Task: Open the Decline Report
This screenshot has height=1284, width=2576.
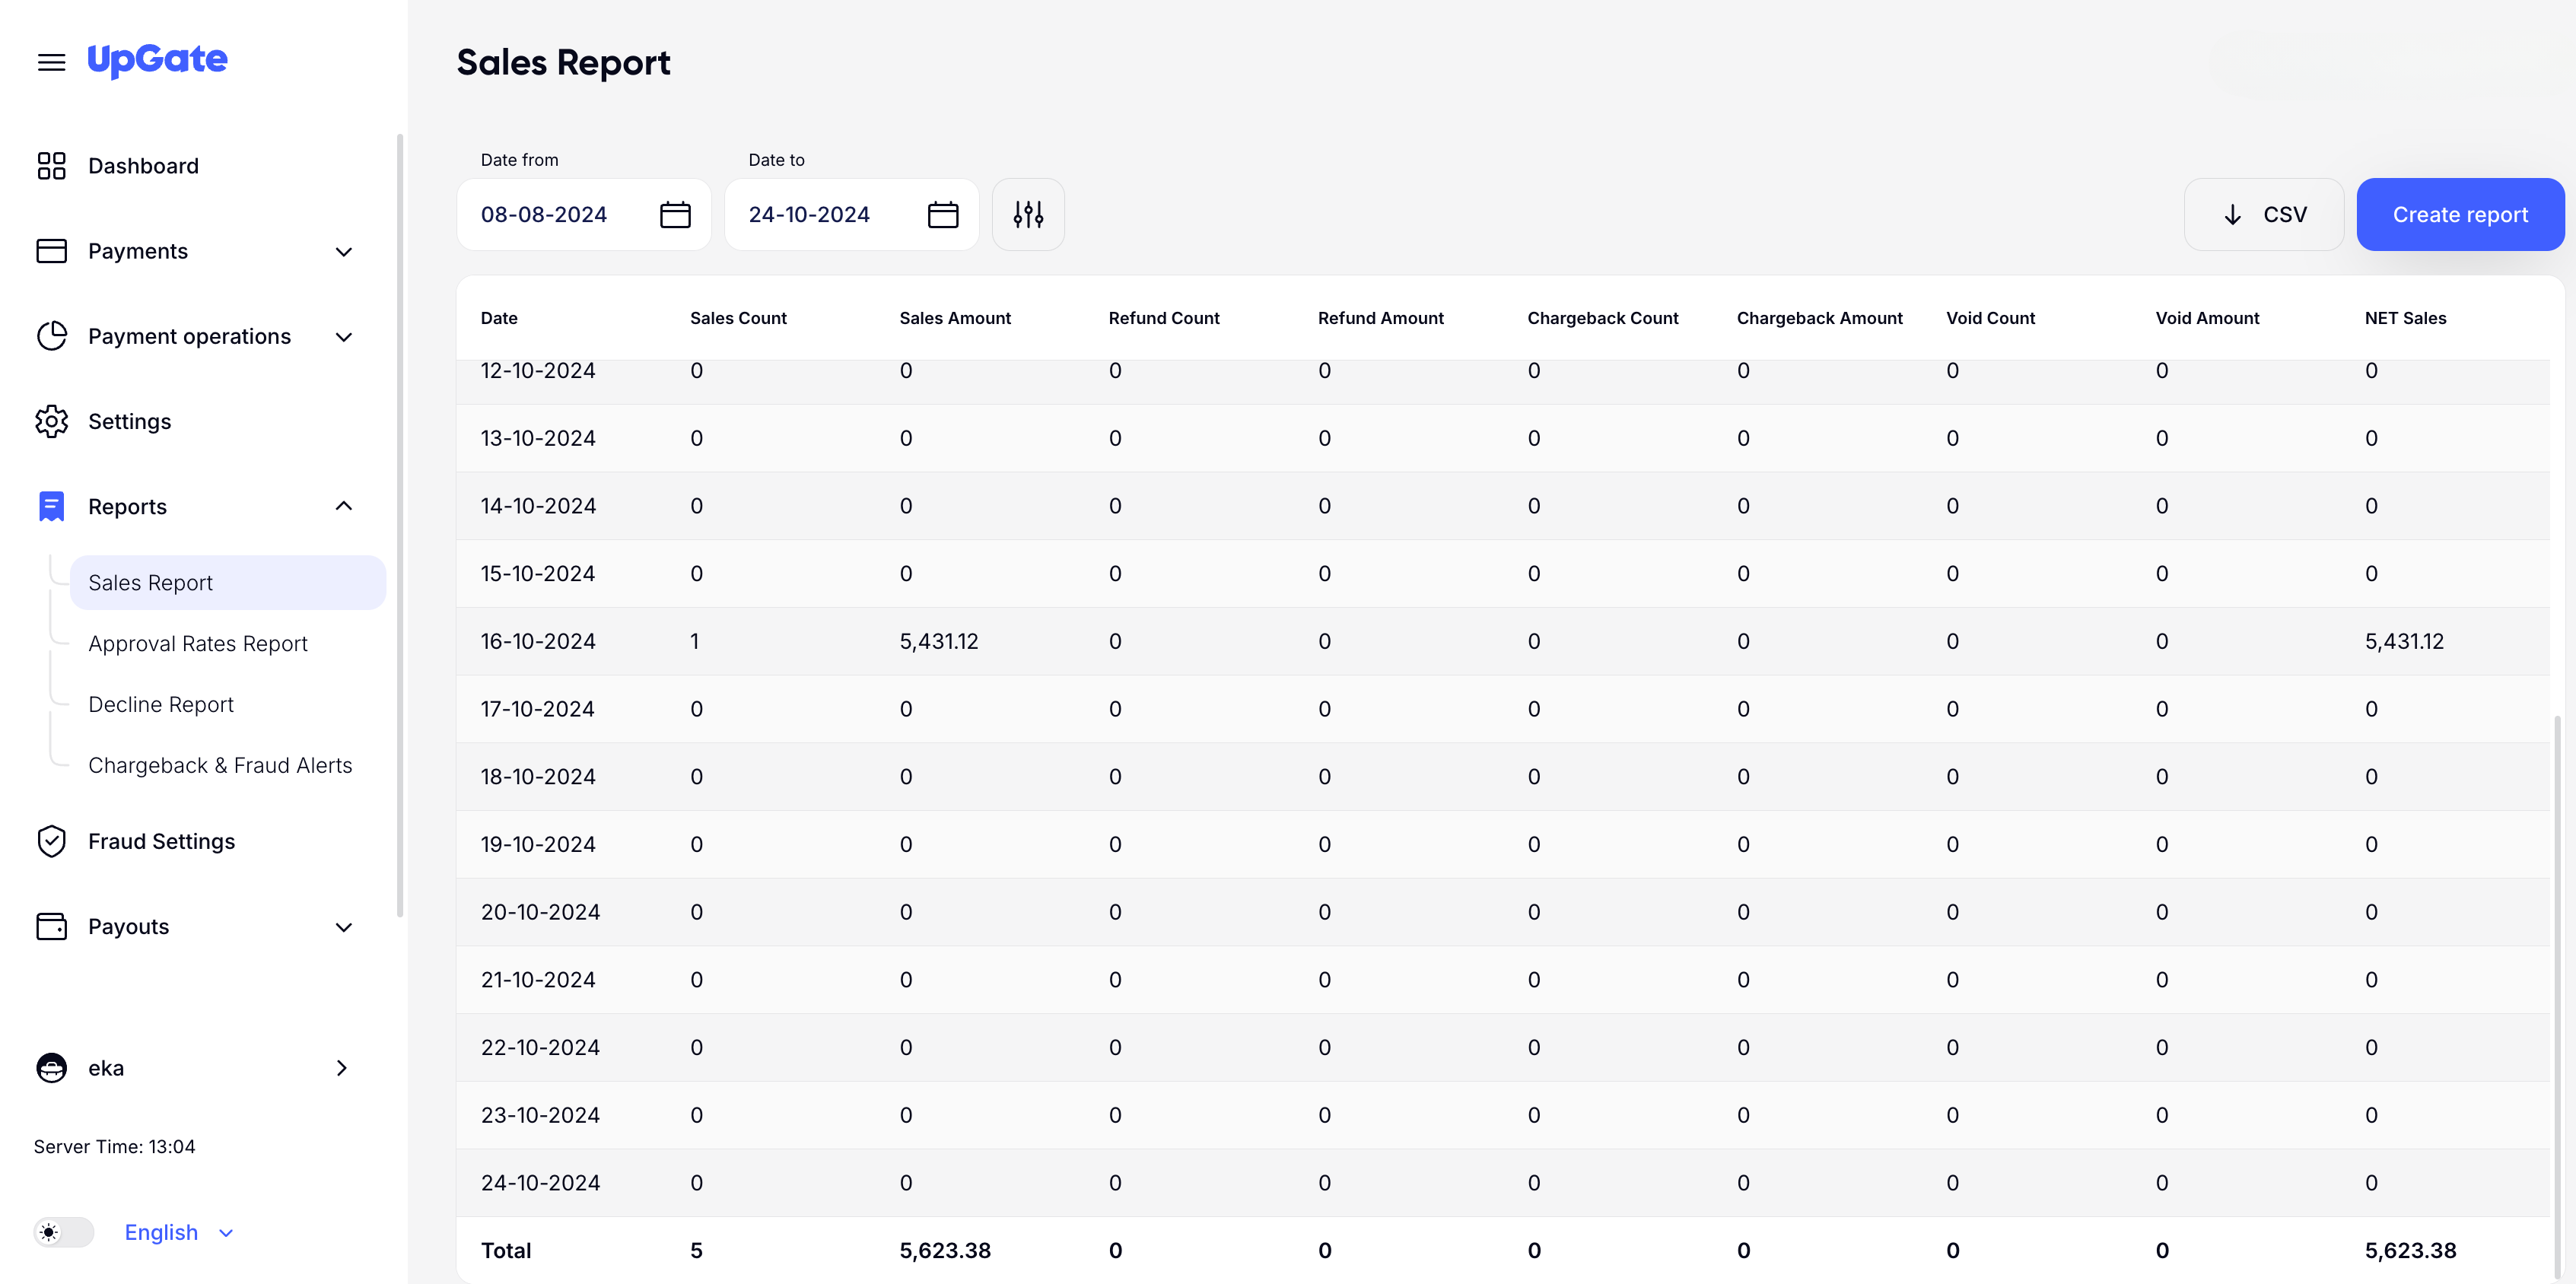Action: [x=160, y=704]
